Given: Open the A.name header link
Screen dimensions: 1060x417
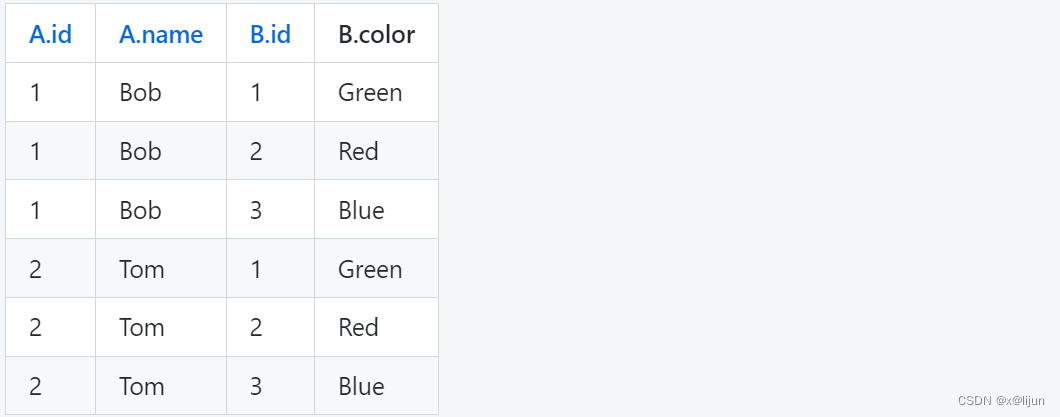Looking at the screenshot, I should pos(161,34).
